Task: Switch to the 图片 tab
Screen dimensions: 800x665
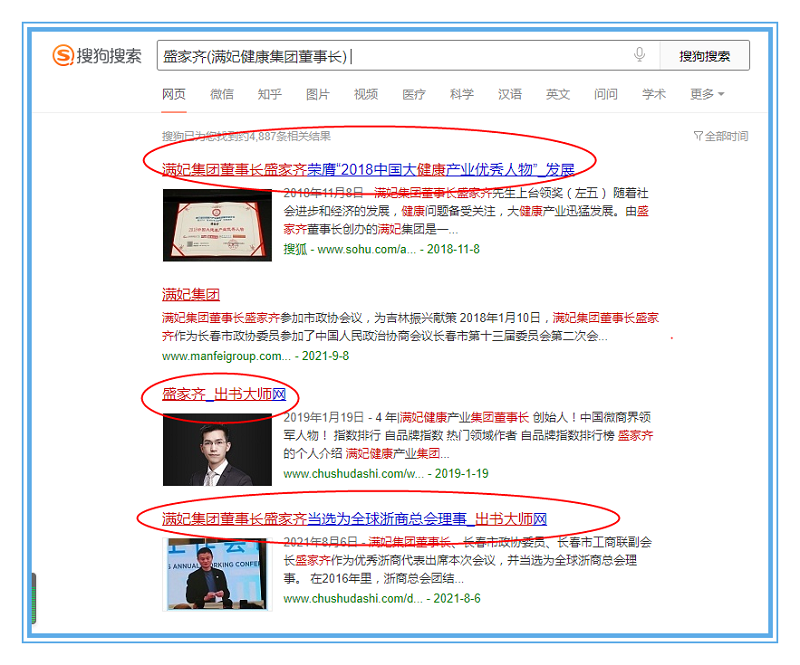Action: click(x=317, y=94)
